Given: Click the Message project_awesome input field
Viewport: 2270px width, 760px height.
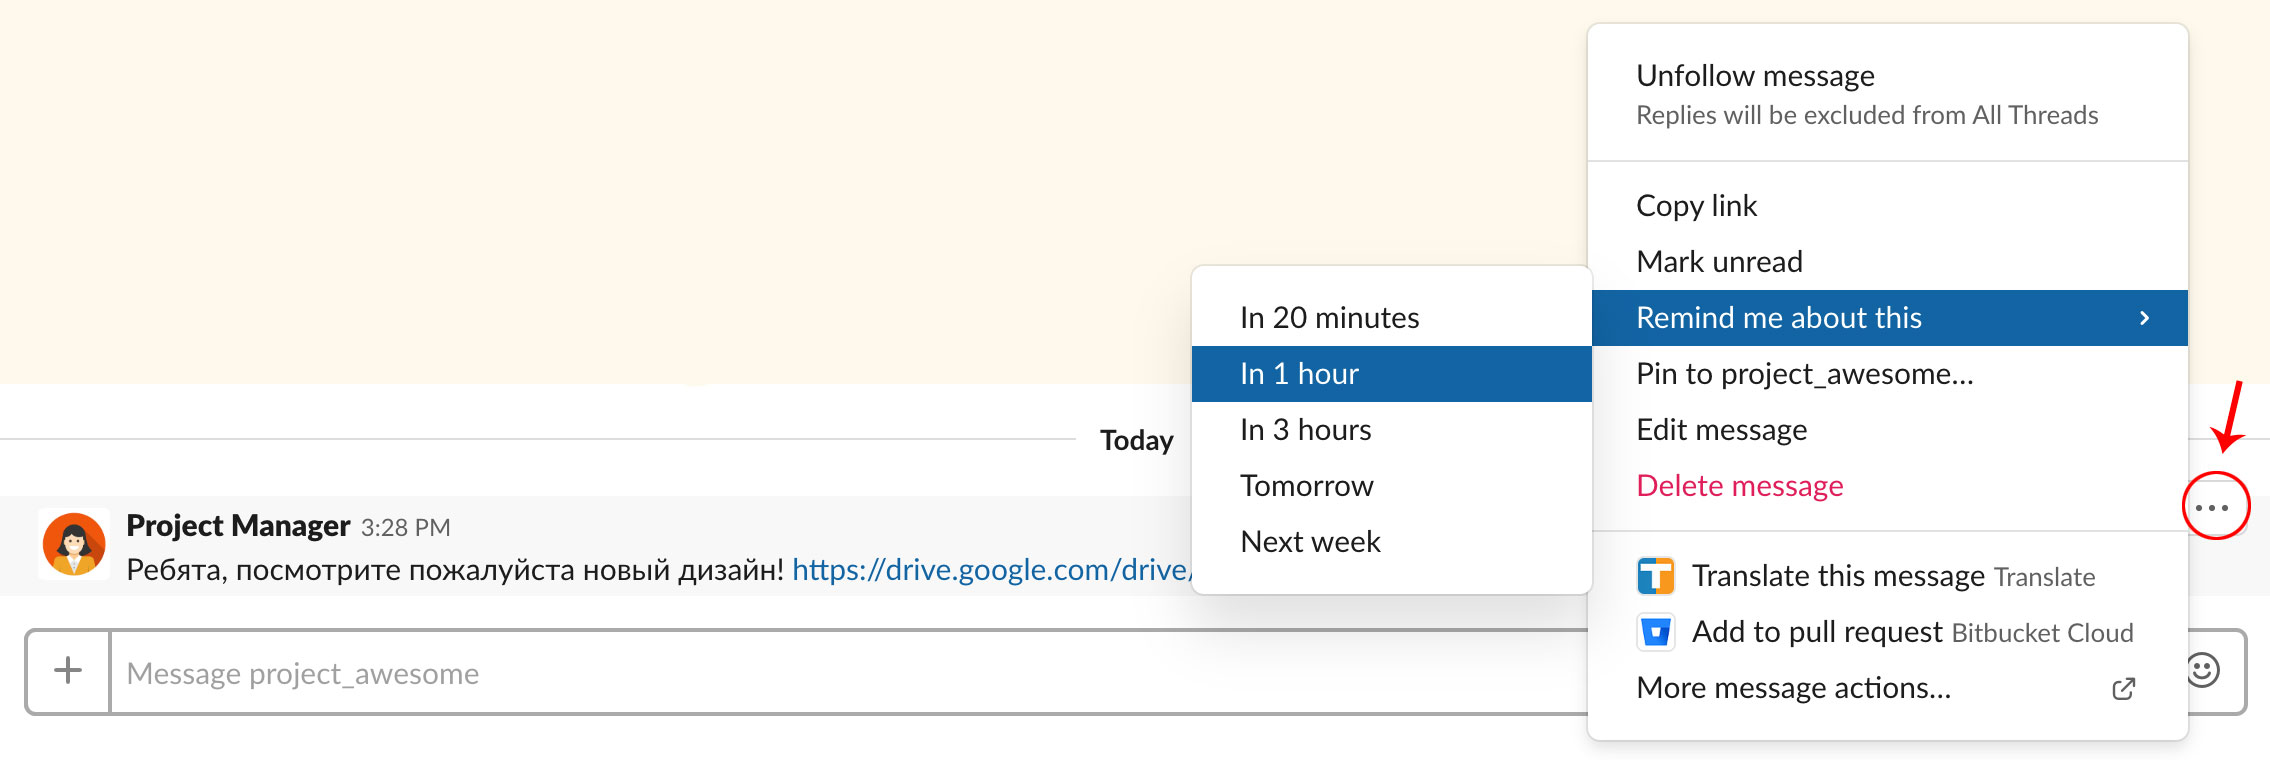Looking at the screenshot, I should tap(800, 673).
